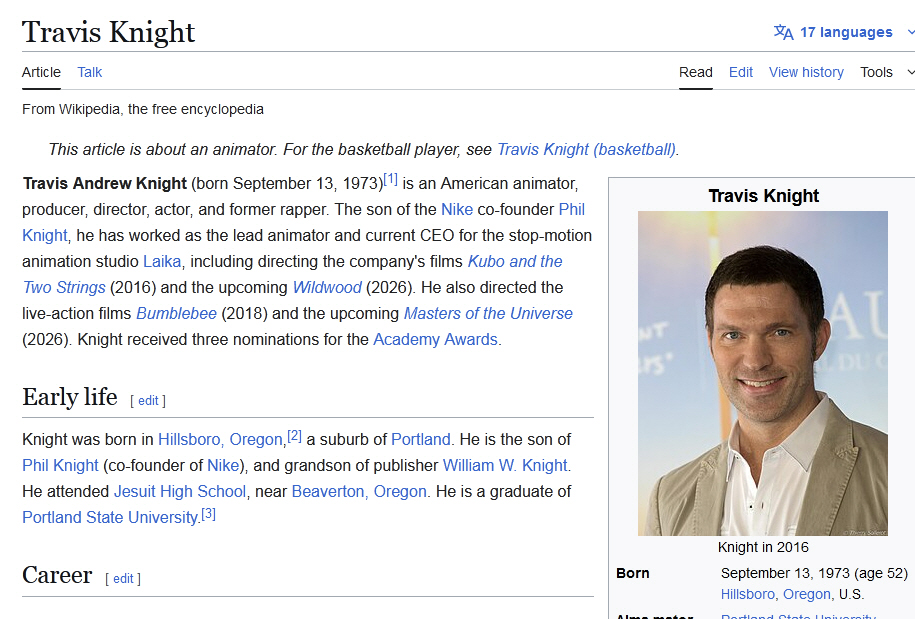Open citation reference [3]
Screen dimensions: 915x619
pyautogui.click(x=208, y=514)
